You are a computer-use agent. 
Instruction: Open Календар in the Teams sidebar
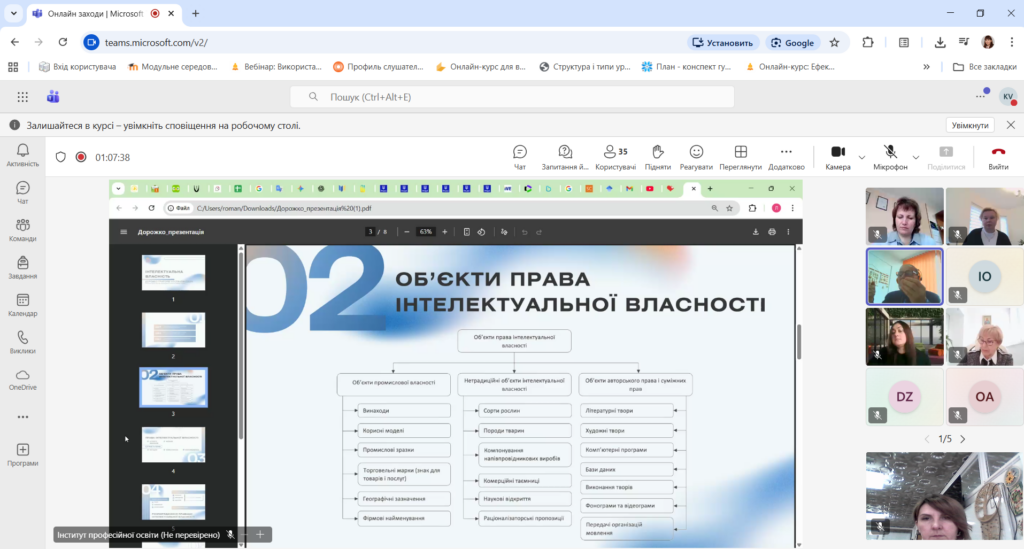[22, 305]
